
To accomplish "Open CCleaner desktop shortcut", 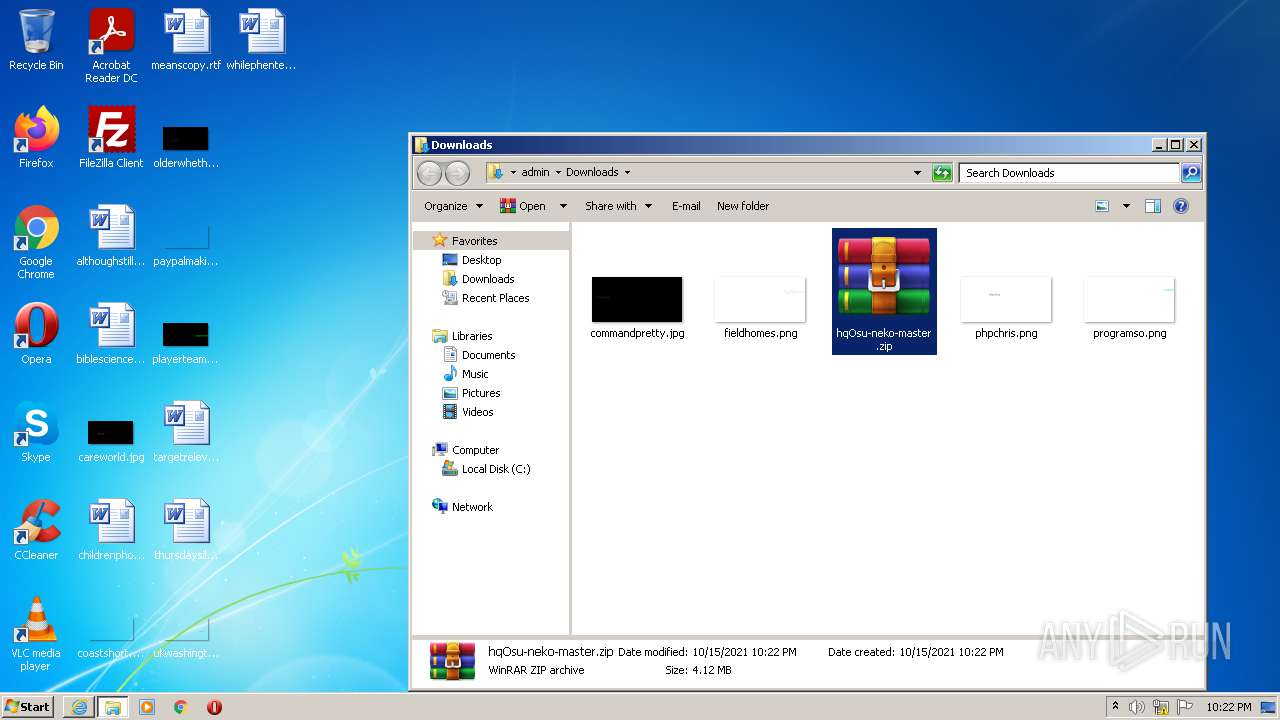I will [x=36, y=530].
